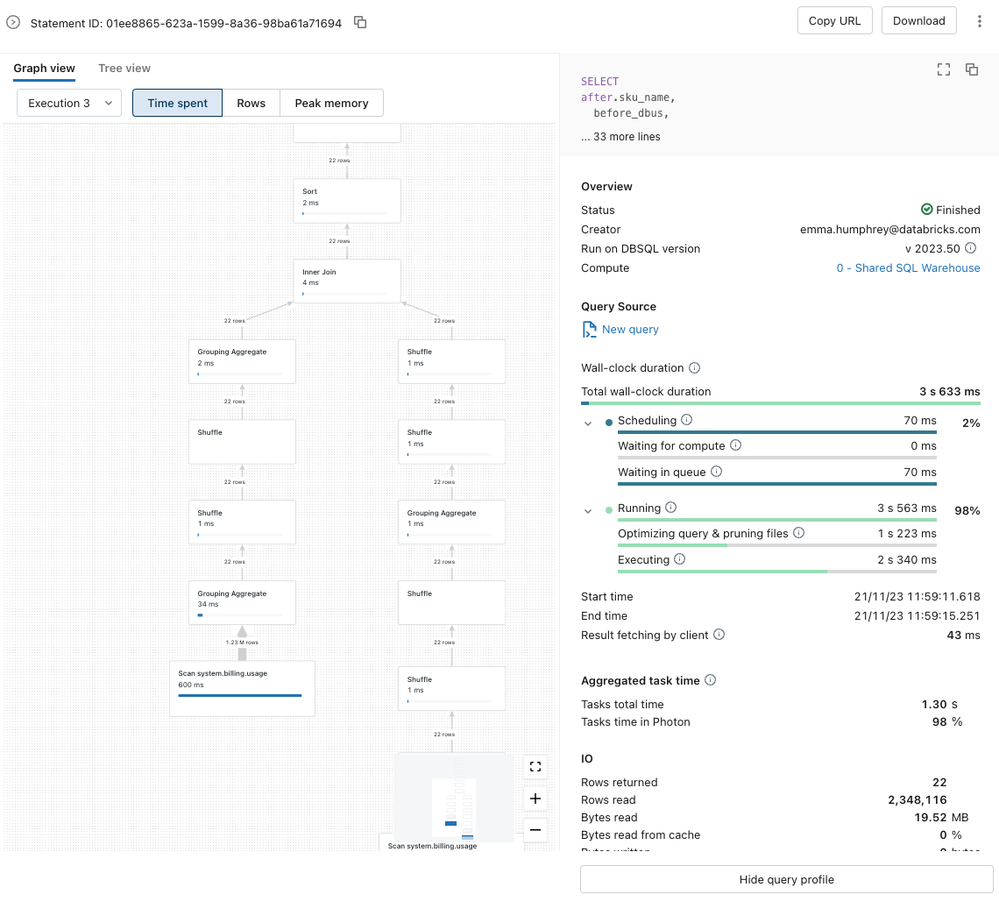The width and height of the screenshot is (999, 903).
Task: Show info for Wall-clock duration
Action: pos(695,368)
